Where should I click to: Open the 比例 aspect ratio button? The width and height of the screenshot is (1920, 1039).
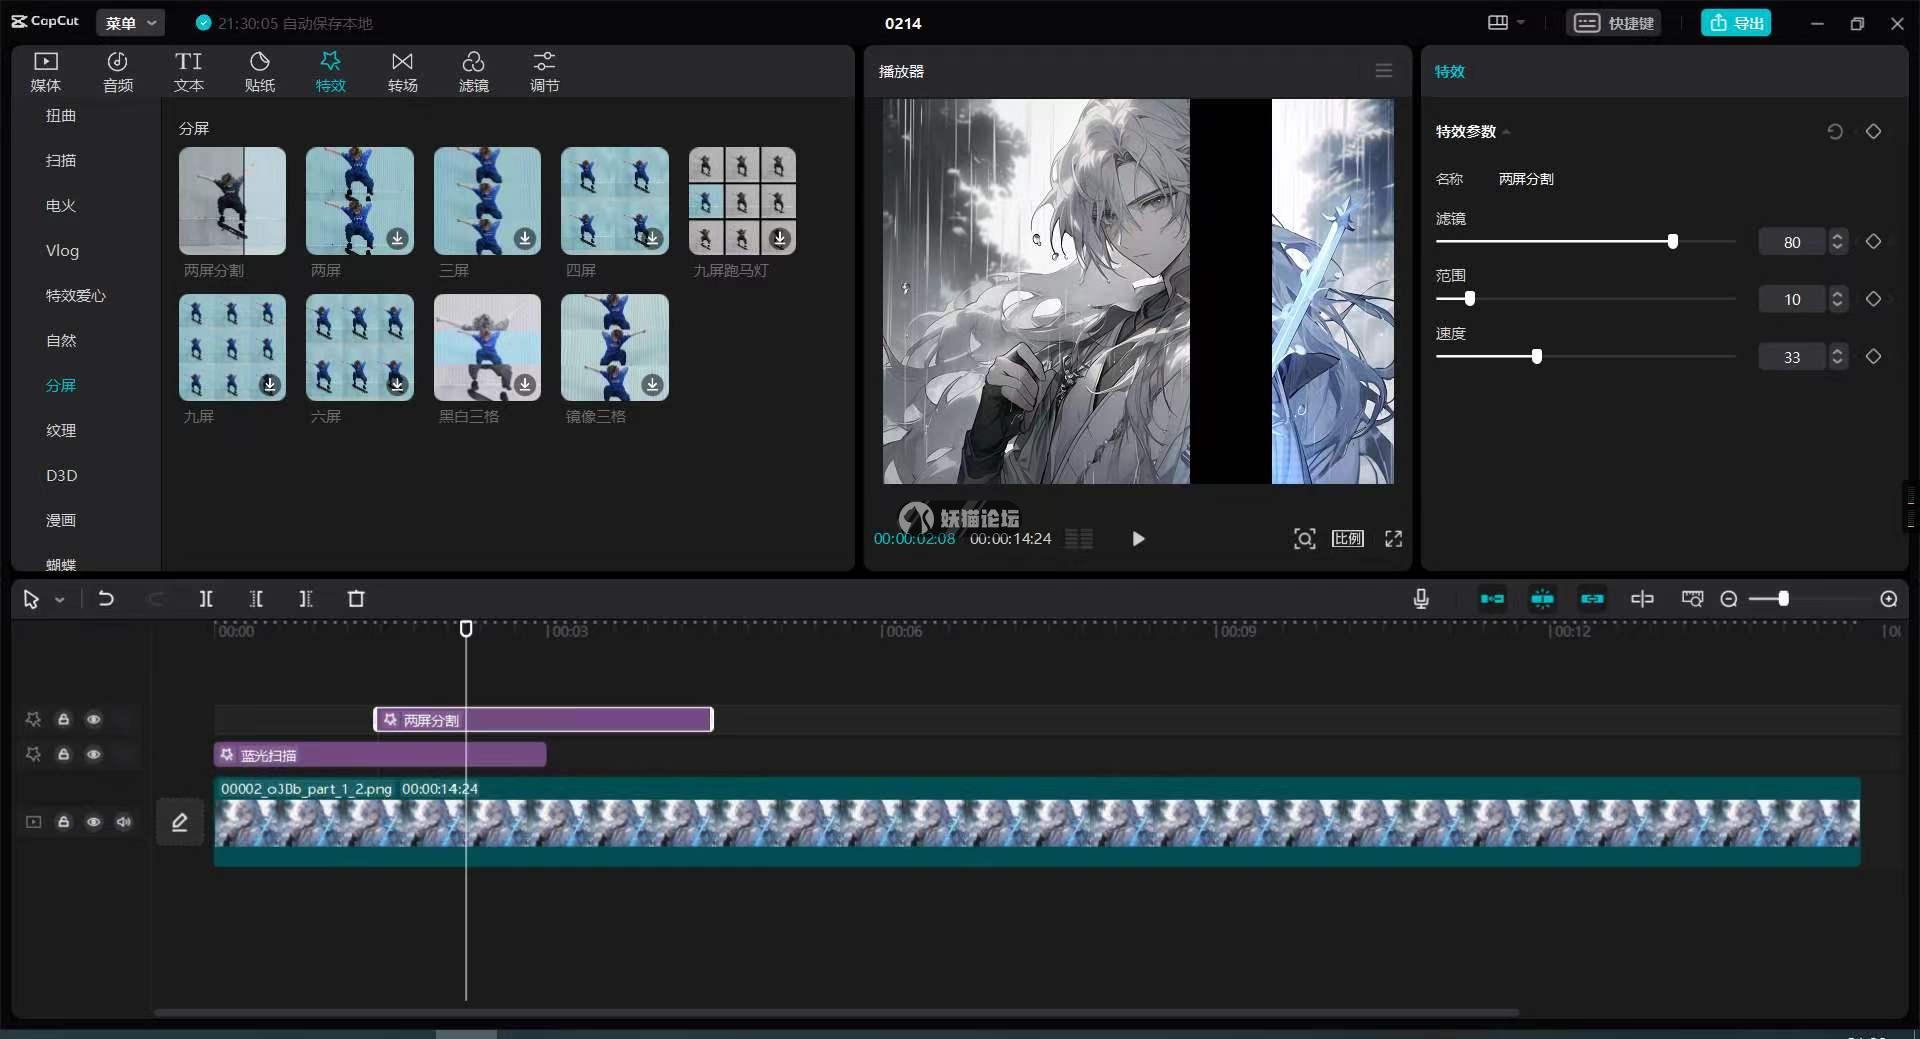pyautogui.click(x=1348, y=539)
